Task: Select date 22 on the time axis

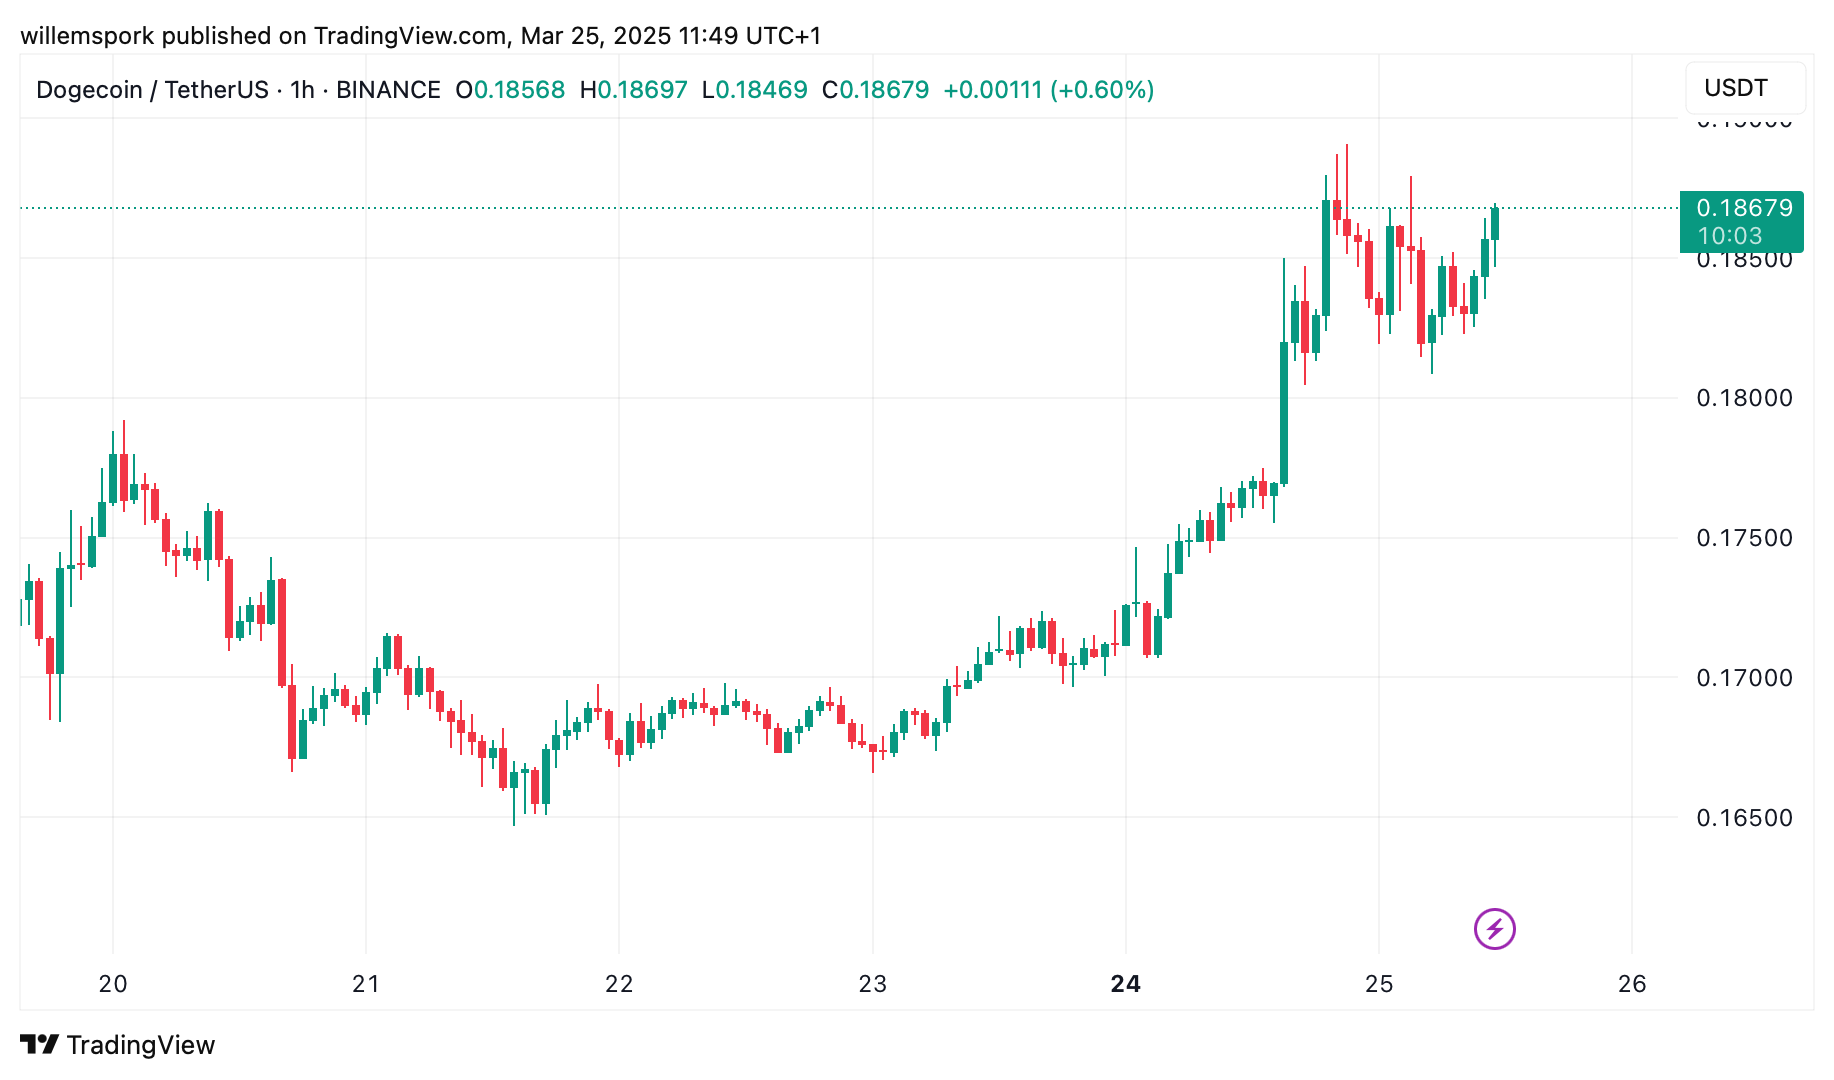Action: [619, 984]
